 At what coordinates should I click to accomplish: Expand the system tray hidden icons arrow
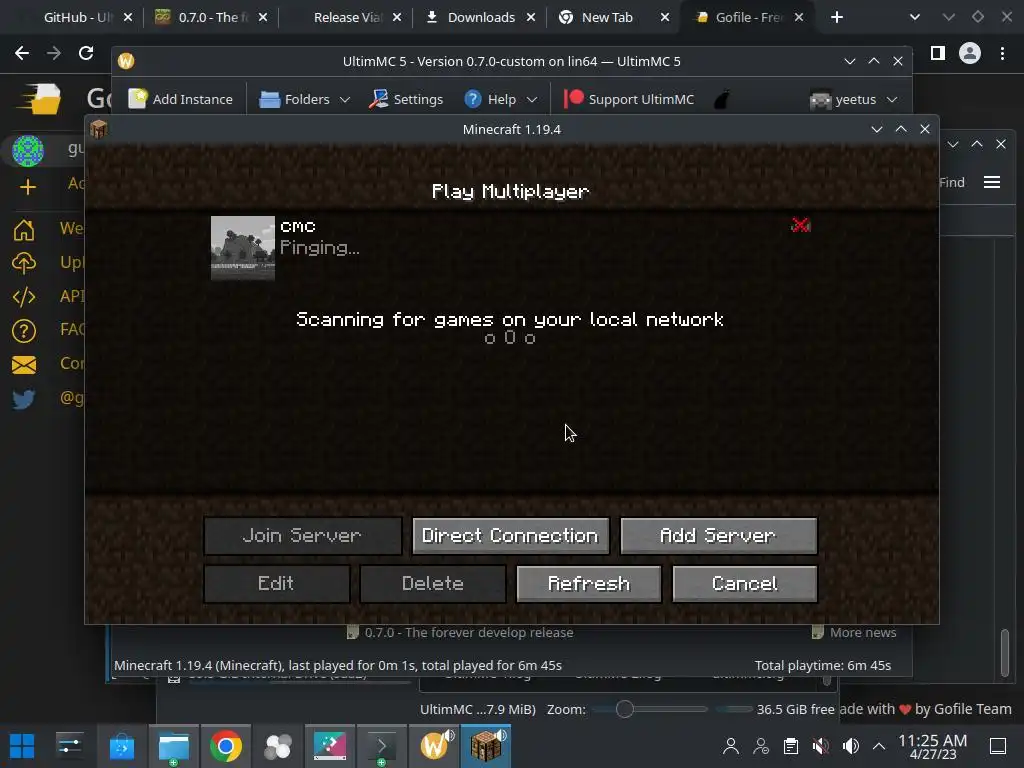point(879,746)
